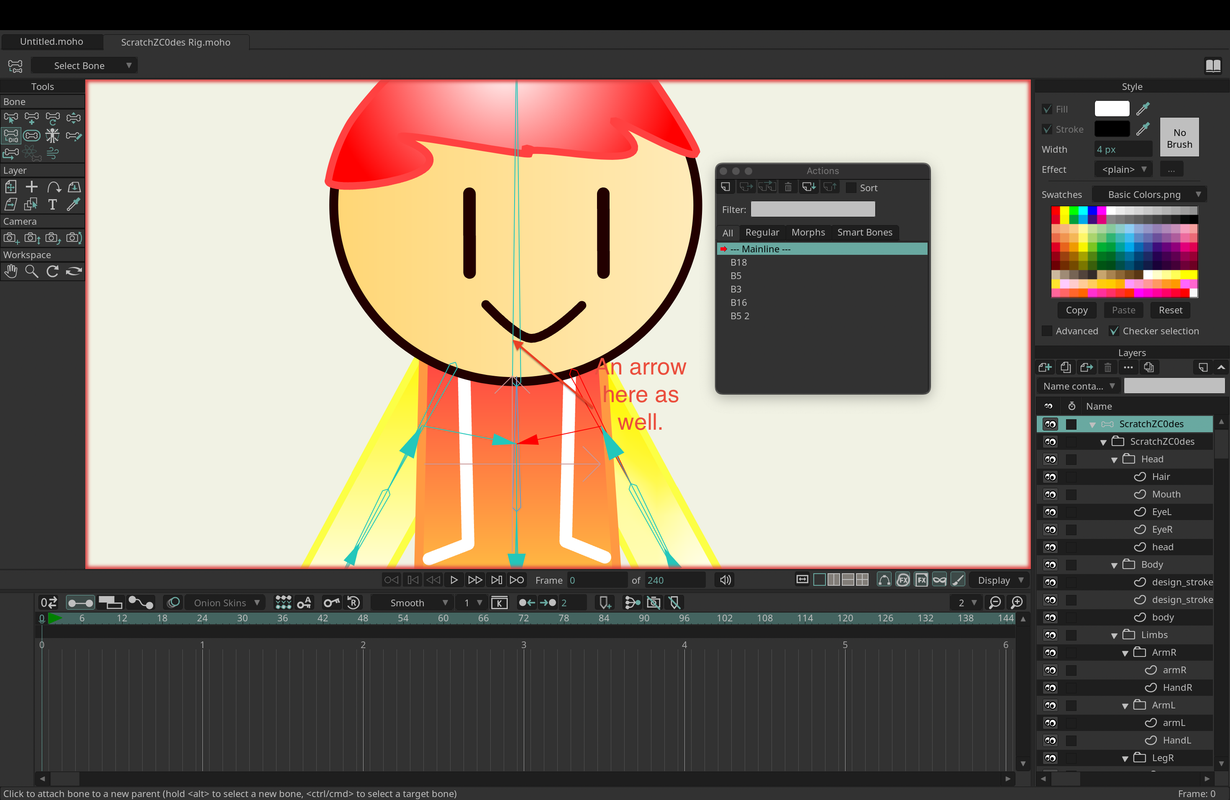Pick the Text tool in Layer section
1230x800 pixels.
coord(52,204)
